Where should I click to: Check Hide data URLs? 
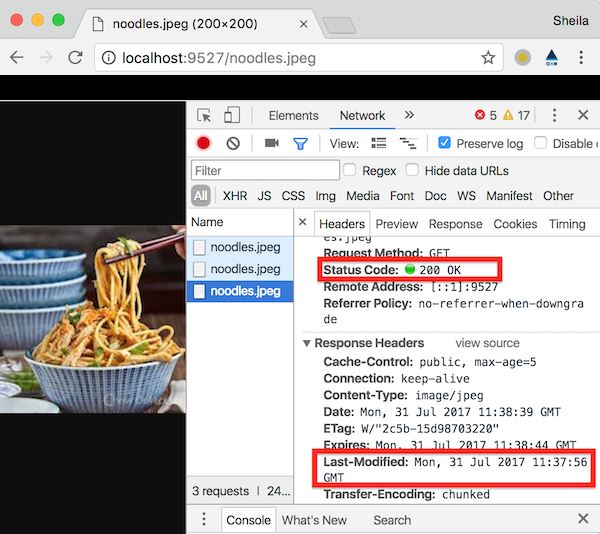(x=412, y=170)
